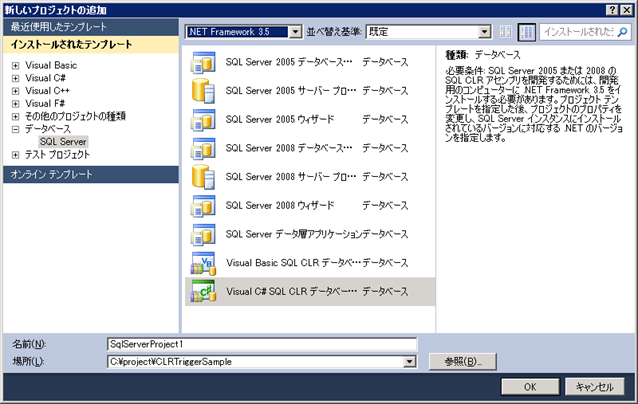Screen dimensions: 638x404
Task: Select テスト プロジェクト tree label
Action: (57, 155)
